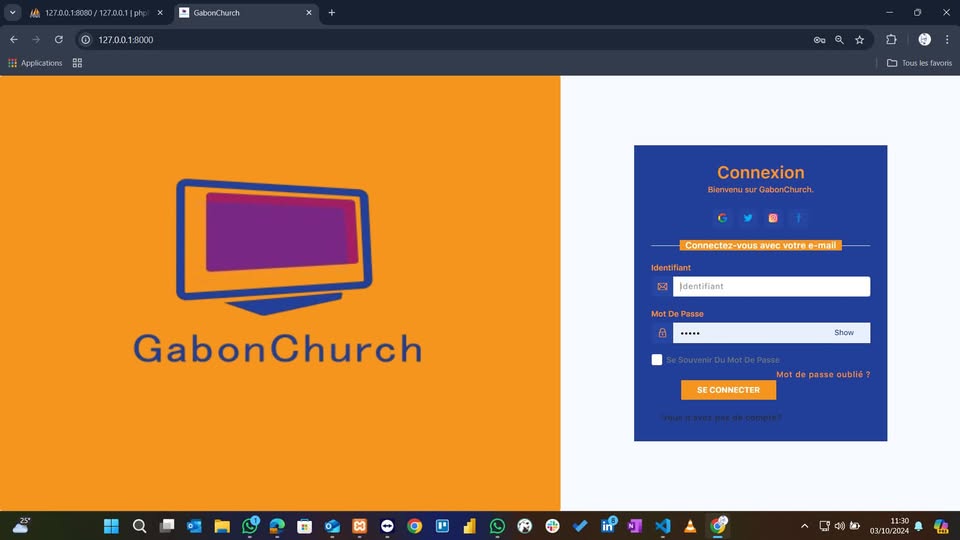The image size is (960, 540).
Task: Follow the Mot de passe oublié link
Action: point(822,374)
